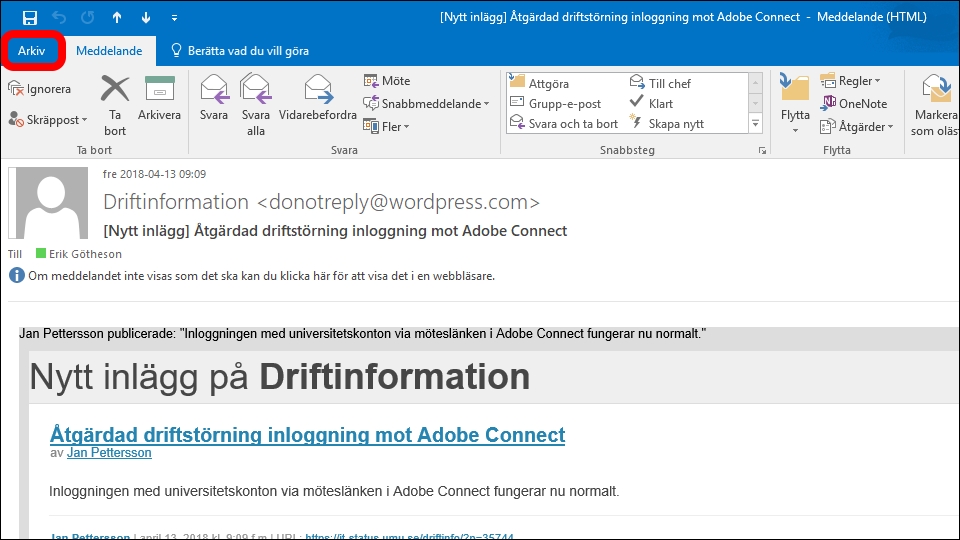Screen dimensions: 960x540
Task: Expand the Snabbsteg gallery more arrow
Action: click(756, 124)
